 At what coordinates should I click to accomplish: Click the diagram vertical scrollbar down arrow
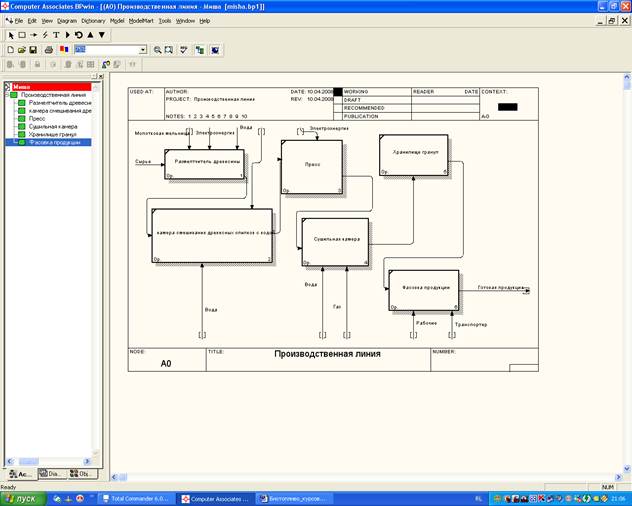tap(627, 469)
